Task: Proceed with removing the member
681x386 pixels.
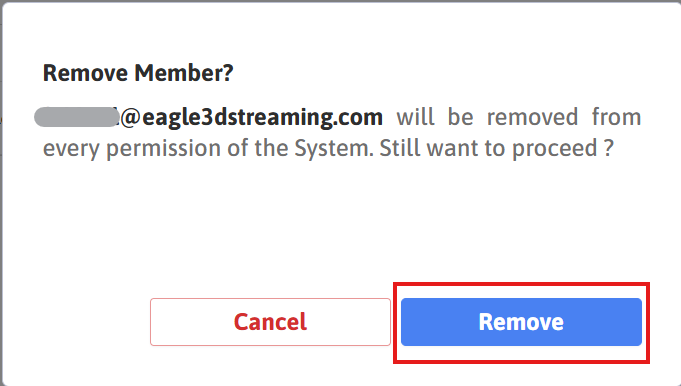Action: pyautogui.click(x=521, y=322)
